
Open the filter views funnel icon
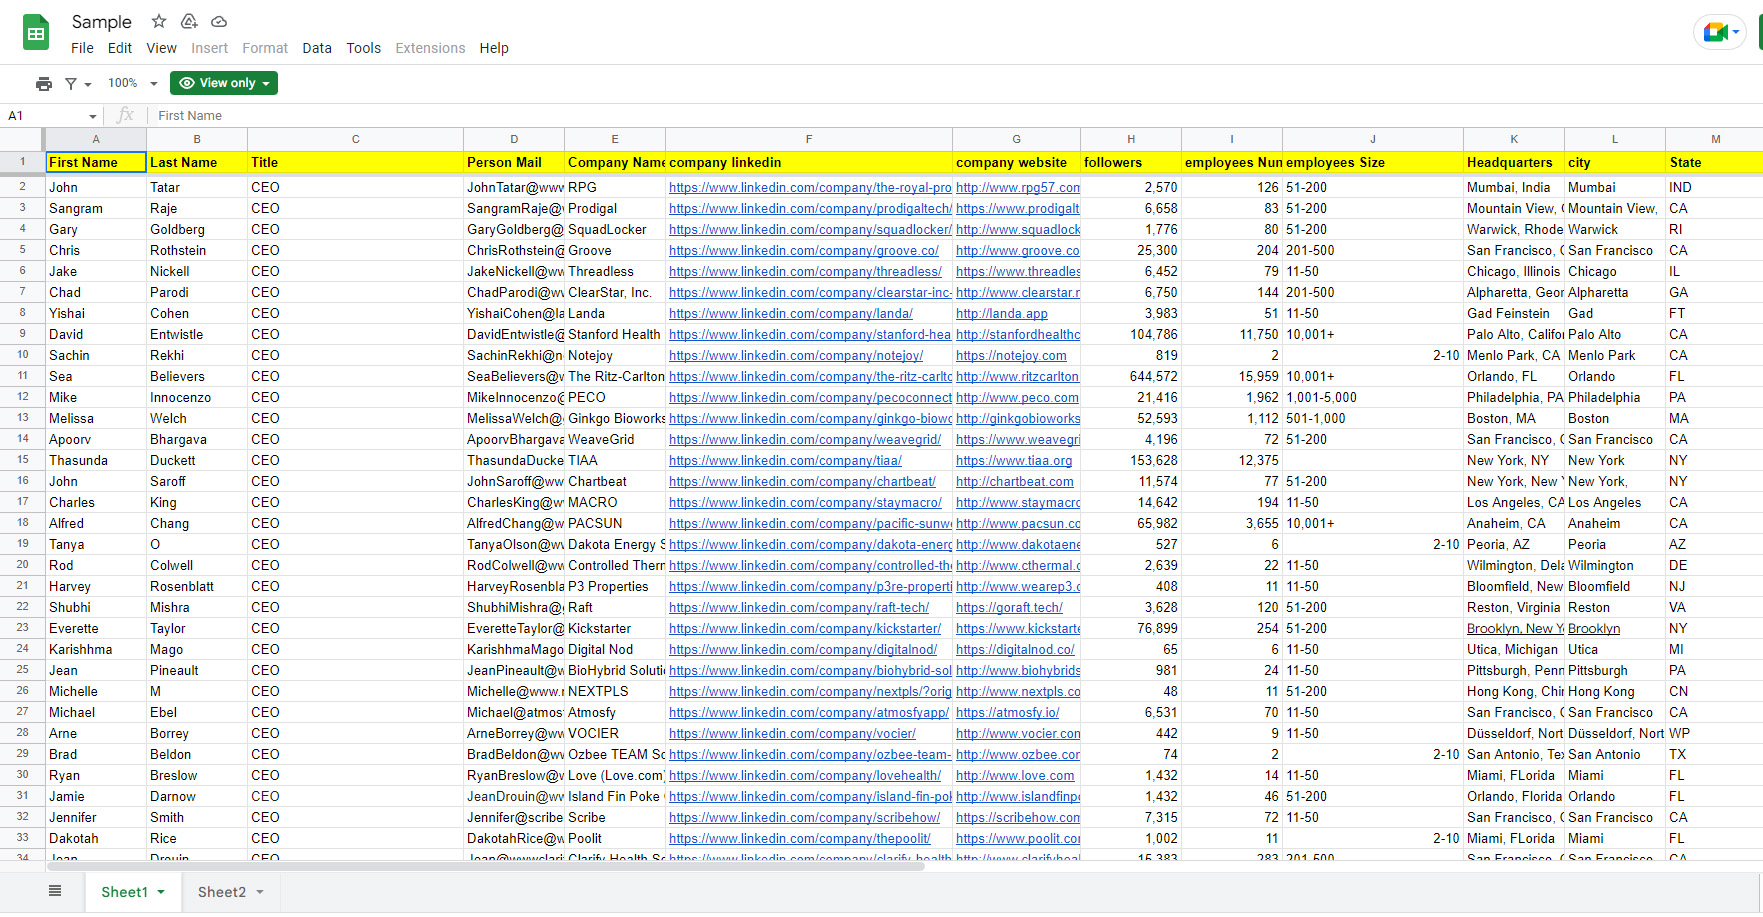71,84
